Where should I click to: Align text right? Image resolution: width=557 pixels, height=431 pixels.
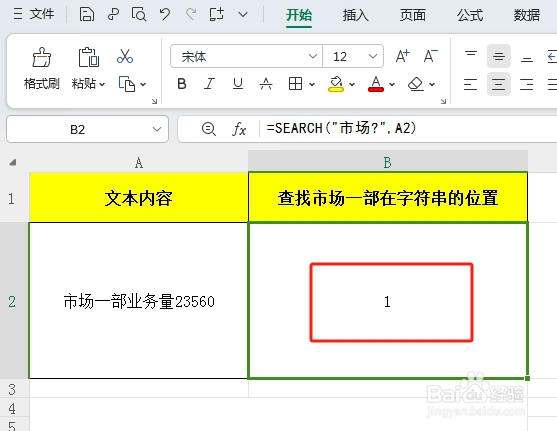tap(526, 84)
